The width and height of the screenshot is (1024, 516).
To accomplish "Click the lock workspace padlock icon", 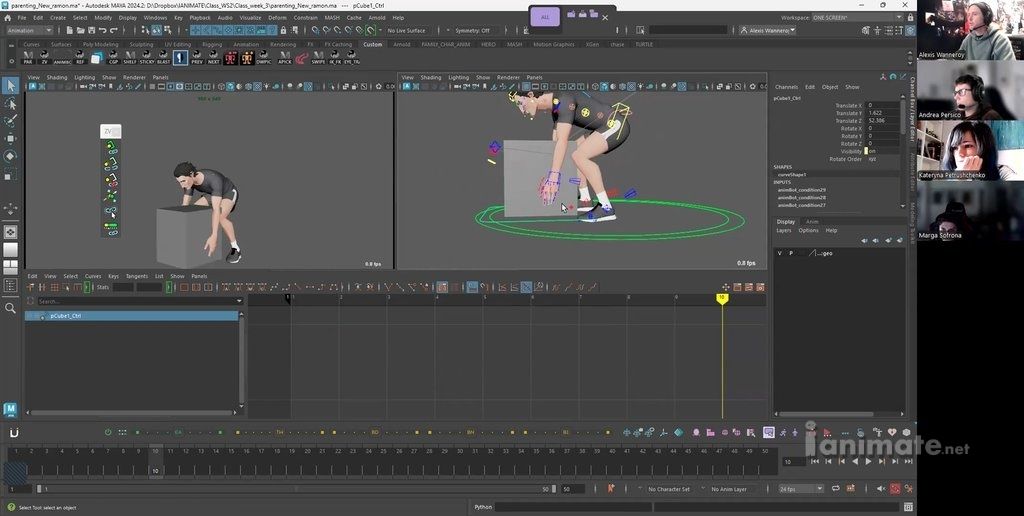I will coord(910,18).
